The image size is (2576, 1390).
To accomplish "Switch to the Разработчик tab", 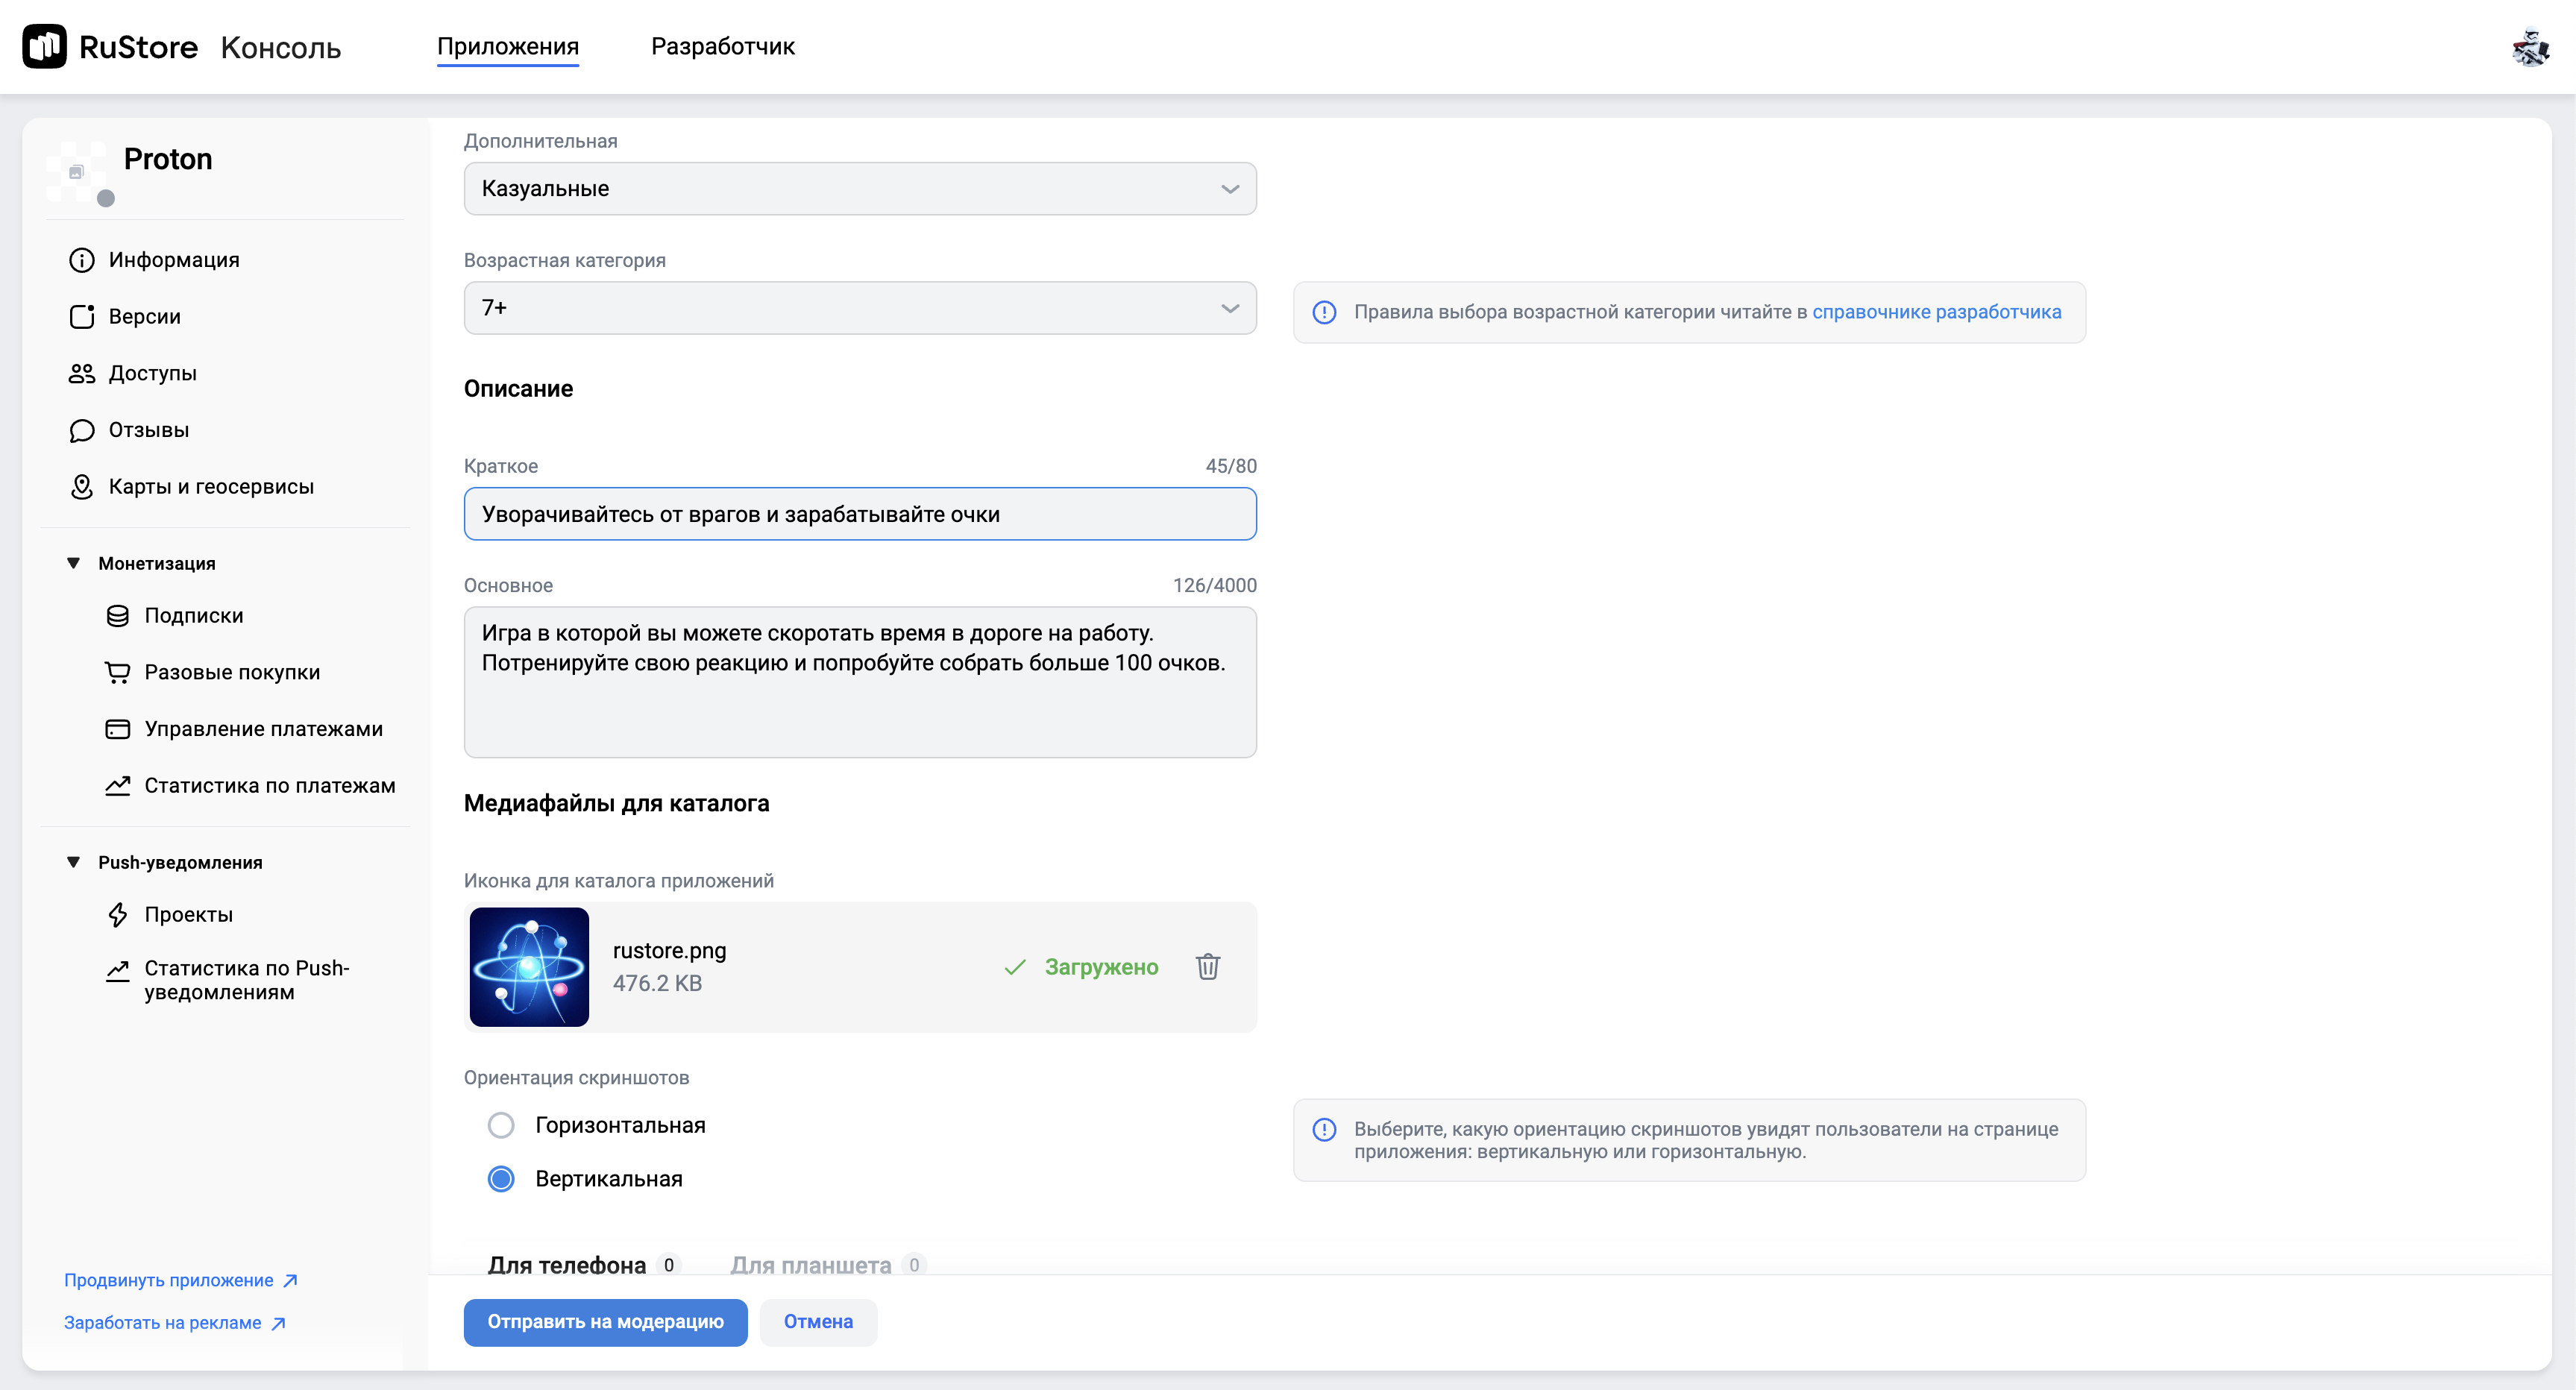I will (x=723, y=47).
